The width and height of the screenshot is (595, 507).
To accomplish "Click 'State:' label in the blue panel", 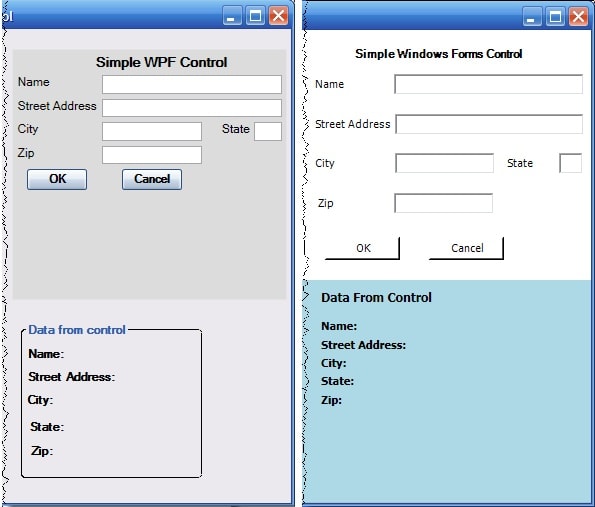I will (x=337, y=381).
